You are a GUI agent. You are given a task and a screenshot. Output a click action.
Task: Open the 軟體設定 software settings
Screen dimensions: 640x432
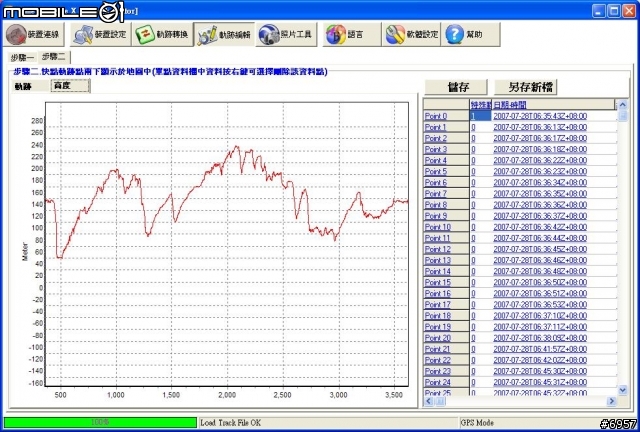pos(411,34)
